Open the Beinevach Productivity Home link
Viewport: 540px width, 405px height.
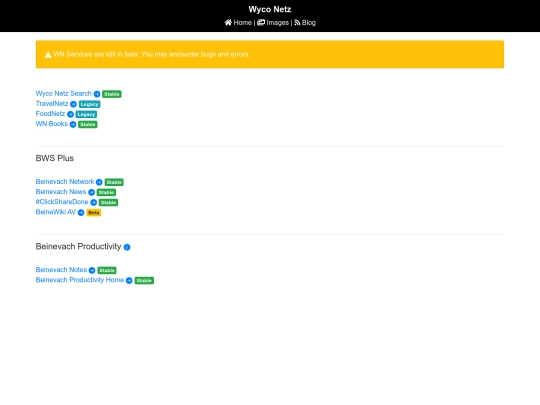[x=80, y=280]
